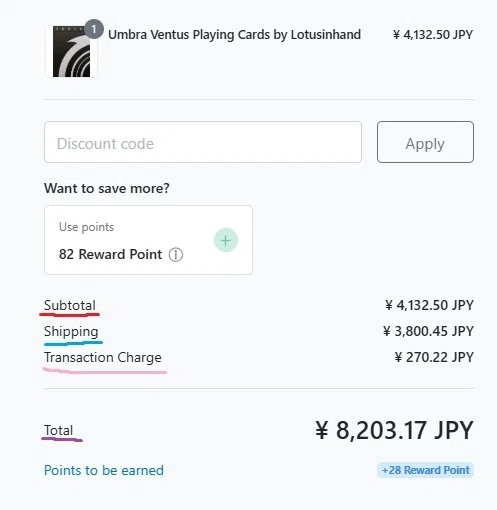This screenshot has width=497, height=510.
Task: Click the Apply discount button
Action: (425, 142)
